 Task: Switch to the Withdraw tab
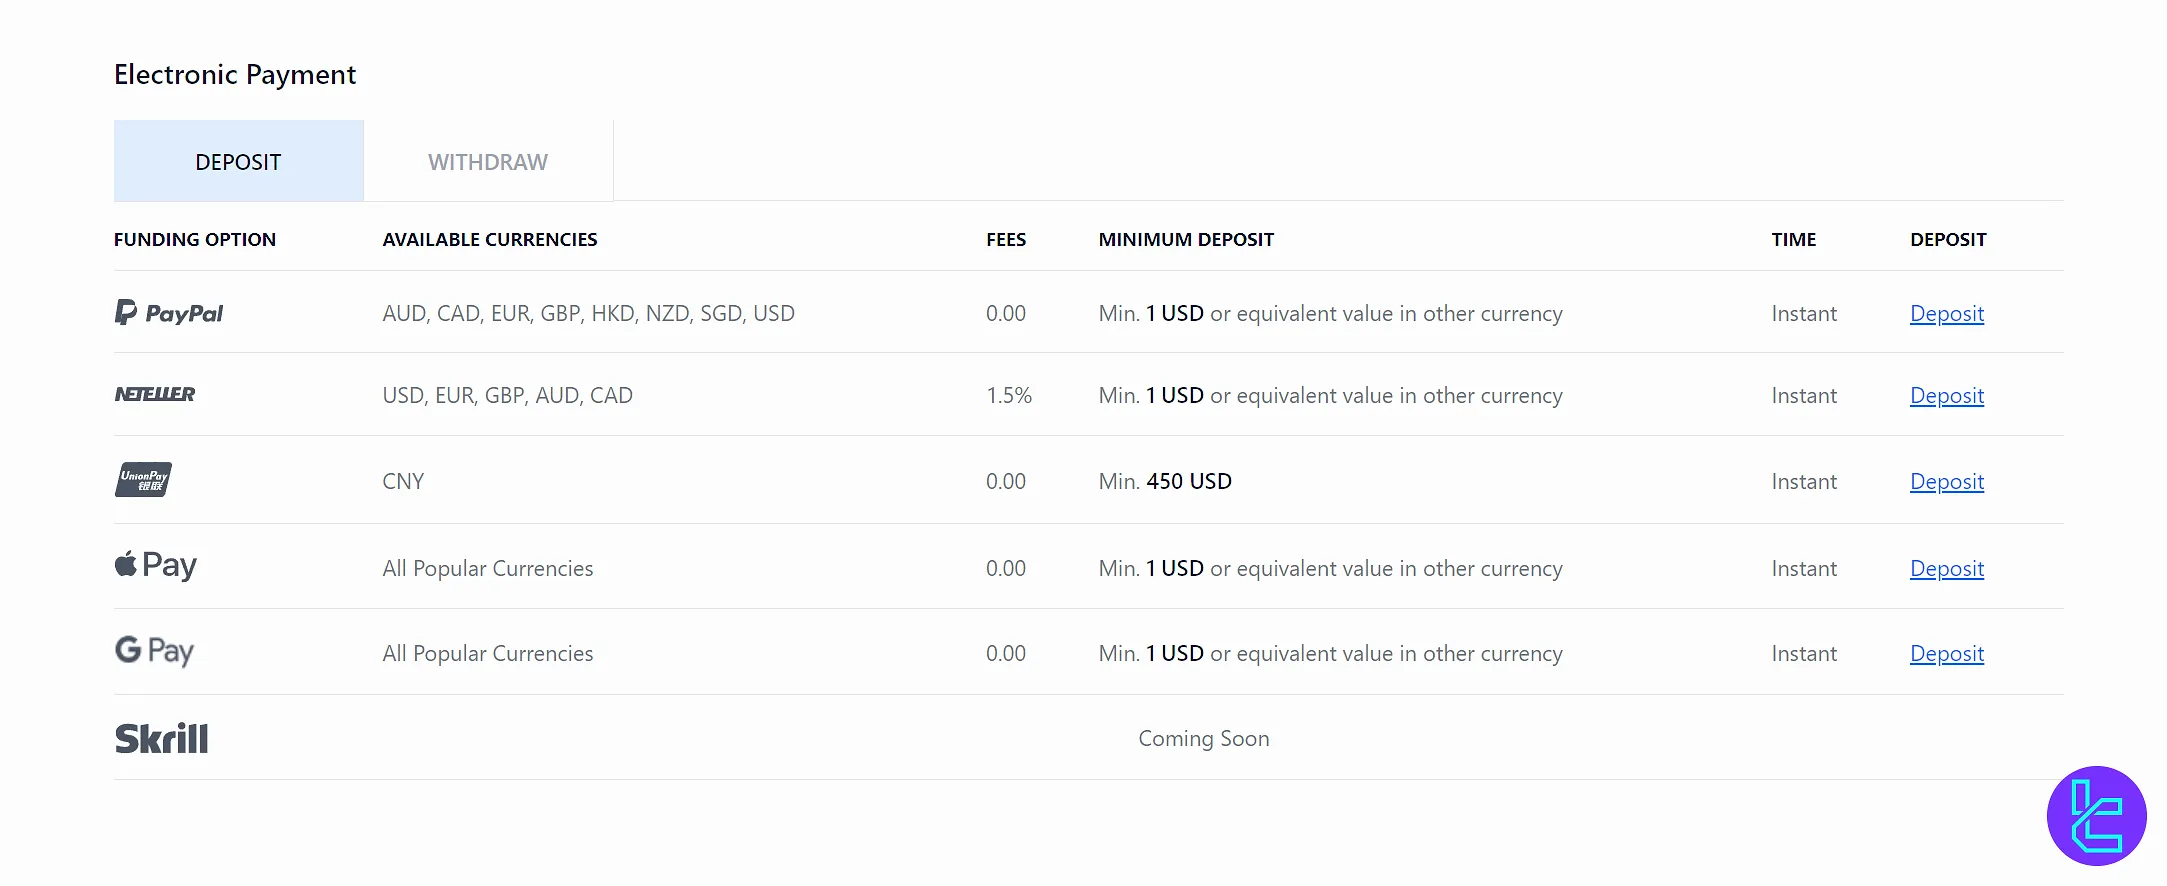[488, 162]
